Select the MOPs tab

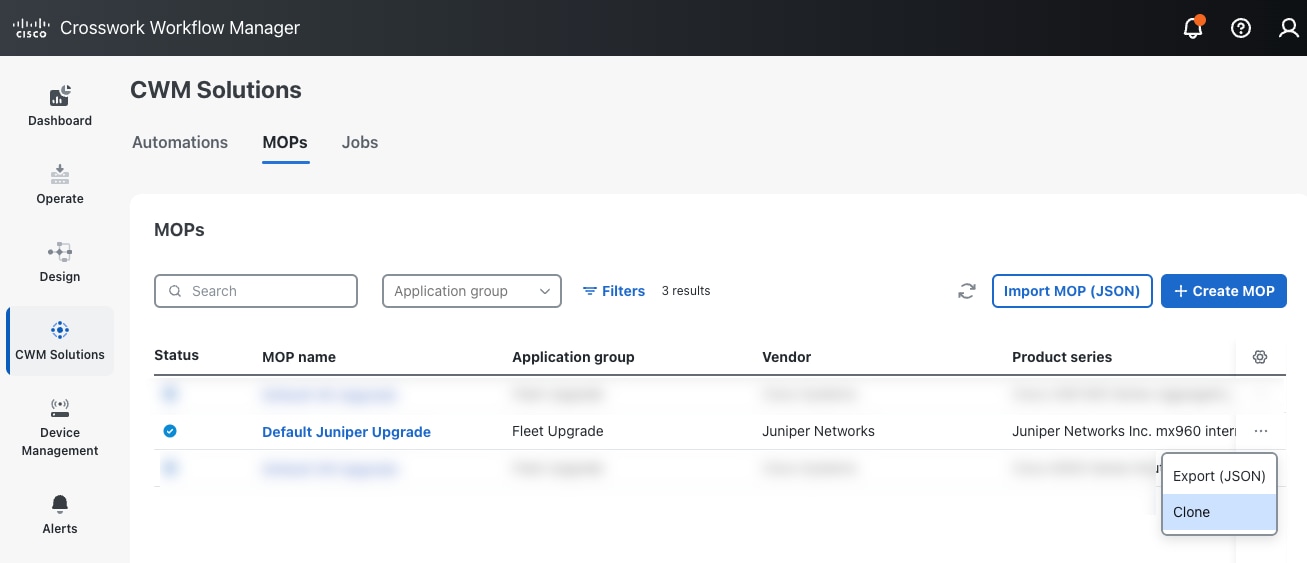click(285, 142)
